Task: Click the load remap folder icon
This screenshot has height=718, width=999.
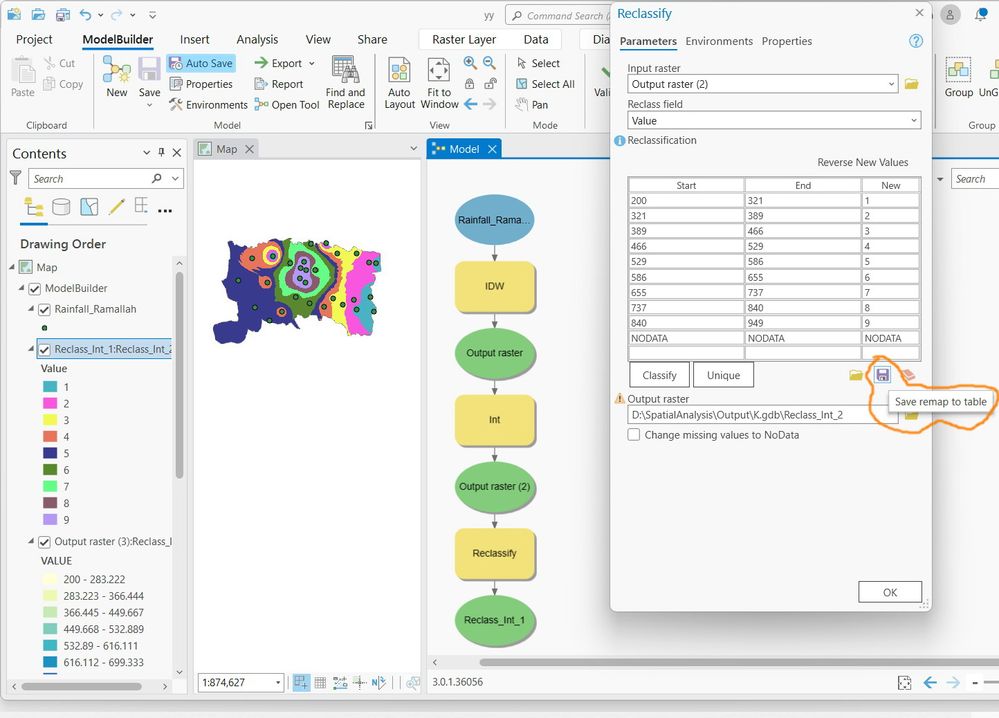Action: point(856,375)
